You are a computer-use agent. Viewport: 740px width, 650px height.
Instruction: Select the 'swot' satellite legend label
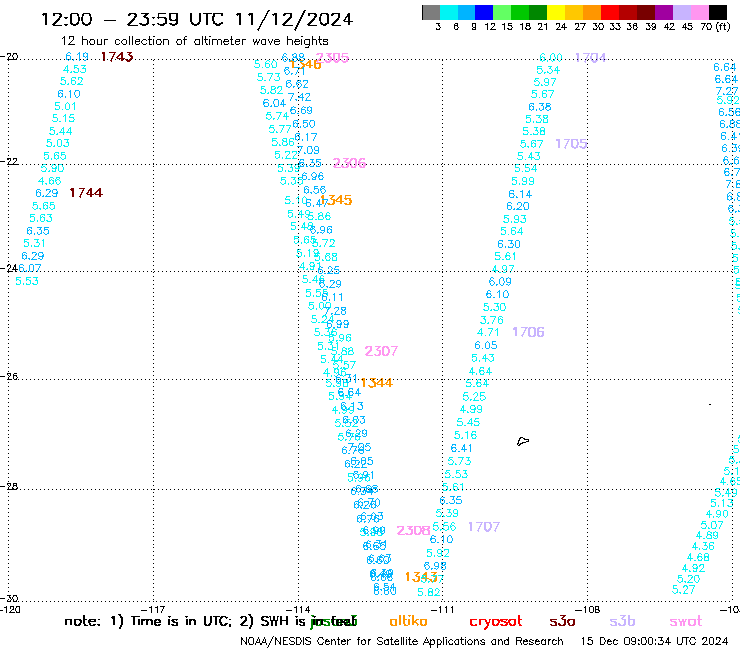tap(686, 622)
